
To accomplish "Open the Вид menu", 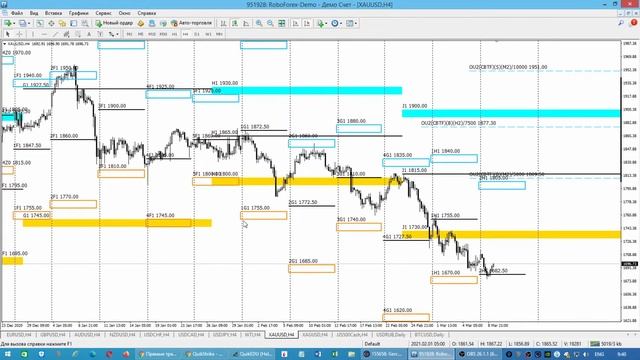I will tap(34, 13).
